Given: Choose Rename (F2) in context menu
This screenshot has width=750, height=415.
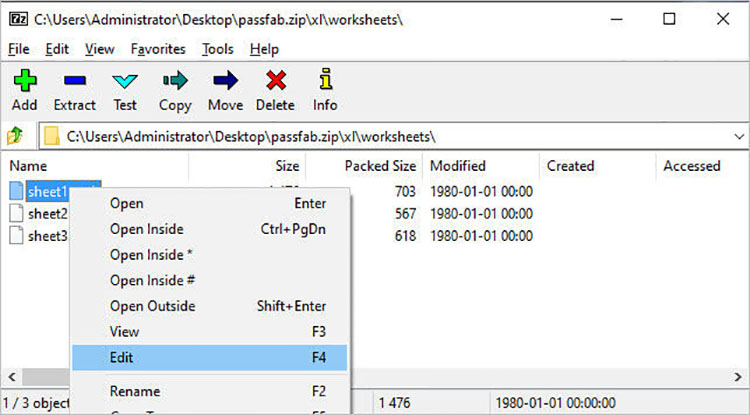Looking at the screenshot, I should coord(210,391).
